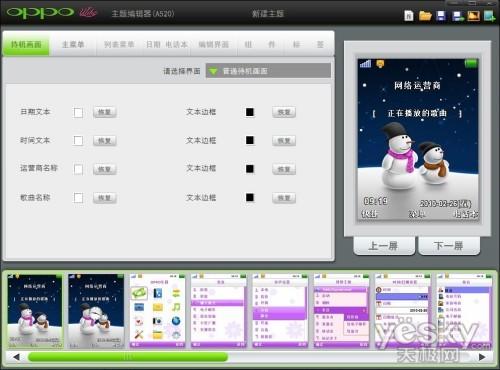Click 恢复 for 文本边框 in 时间文本 row
This screenshot has height=370, width=500.
pyautogui.click(x=284, y=141)
